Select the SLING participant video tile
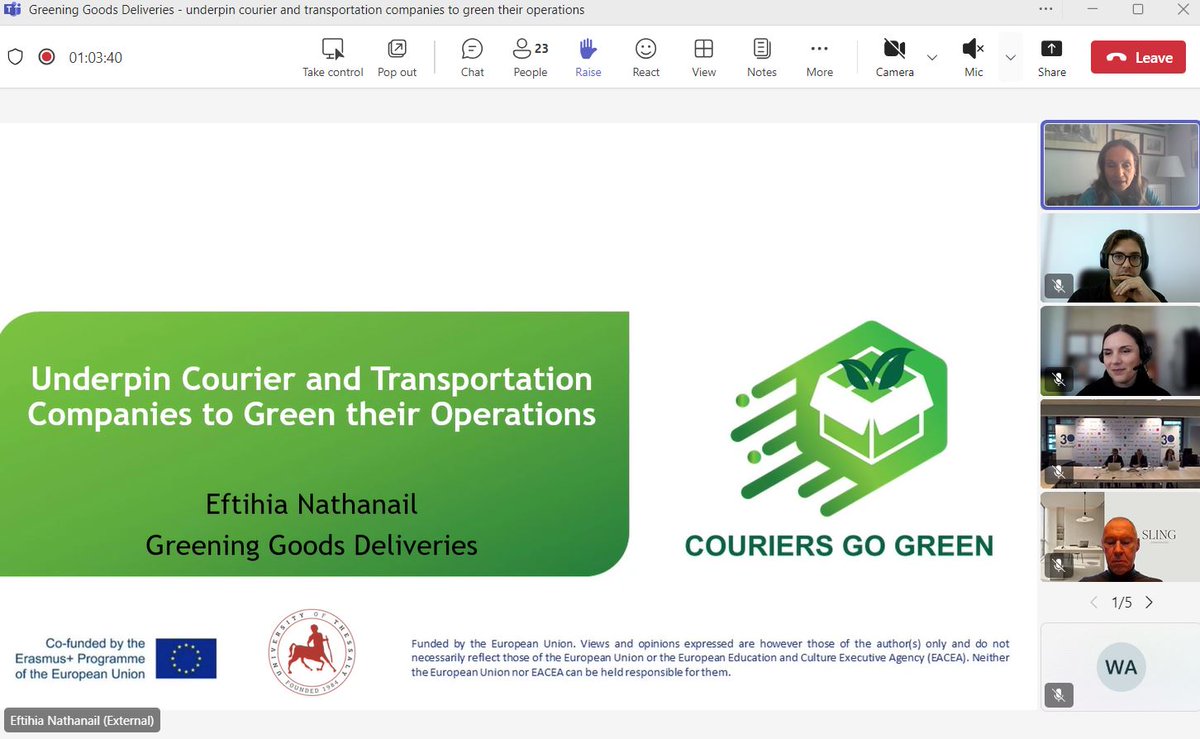This screenshot has width=1200, height=739. tap(1119, 537)
